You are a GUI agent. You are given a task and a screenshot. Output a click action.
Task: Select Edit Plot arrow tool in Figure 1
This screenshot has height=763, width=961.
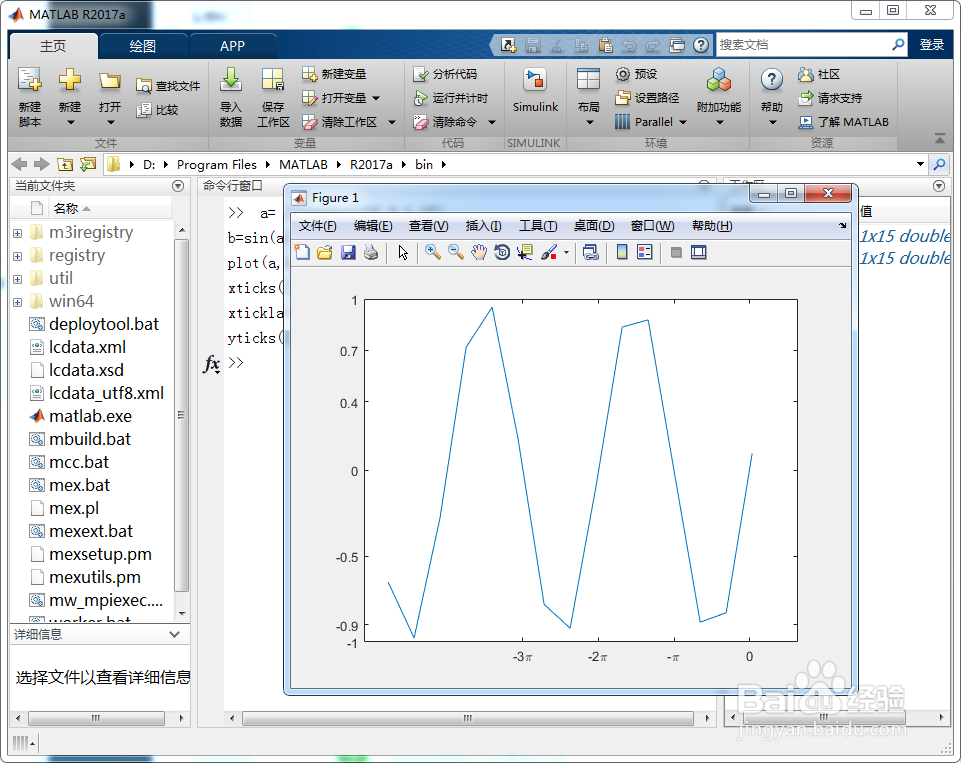point(403,252)
